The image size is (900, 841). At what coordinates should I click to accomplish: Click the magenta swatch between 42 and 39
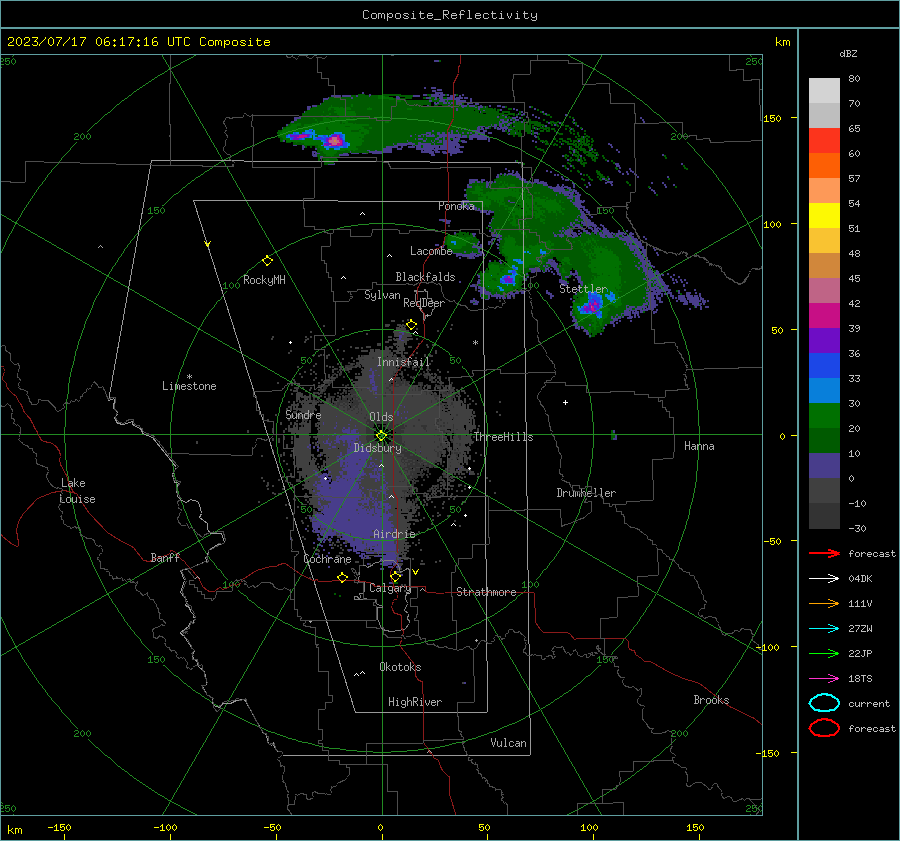pos(824,316)
